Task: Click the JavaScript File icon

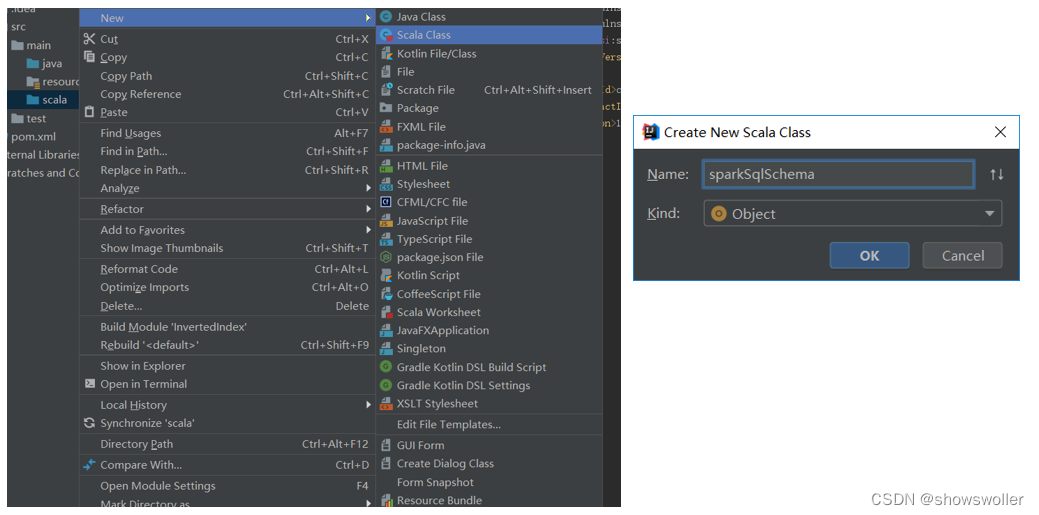Action: point(386,221)
